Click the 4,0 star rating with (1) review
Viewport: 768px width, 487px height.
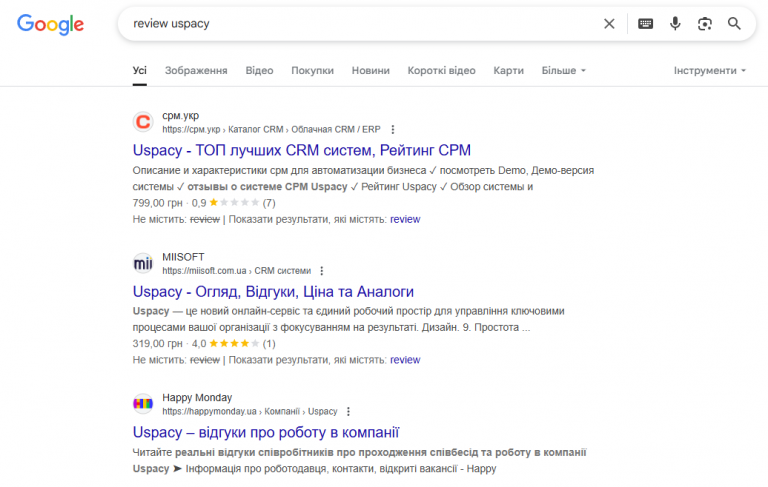[234, 344]
